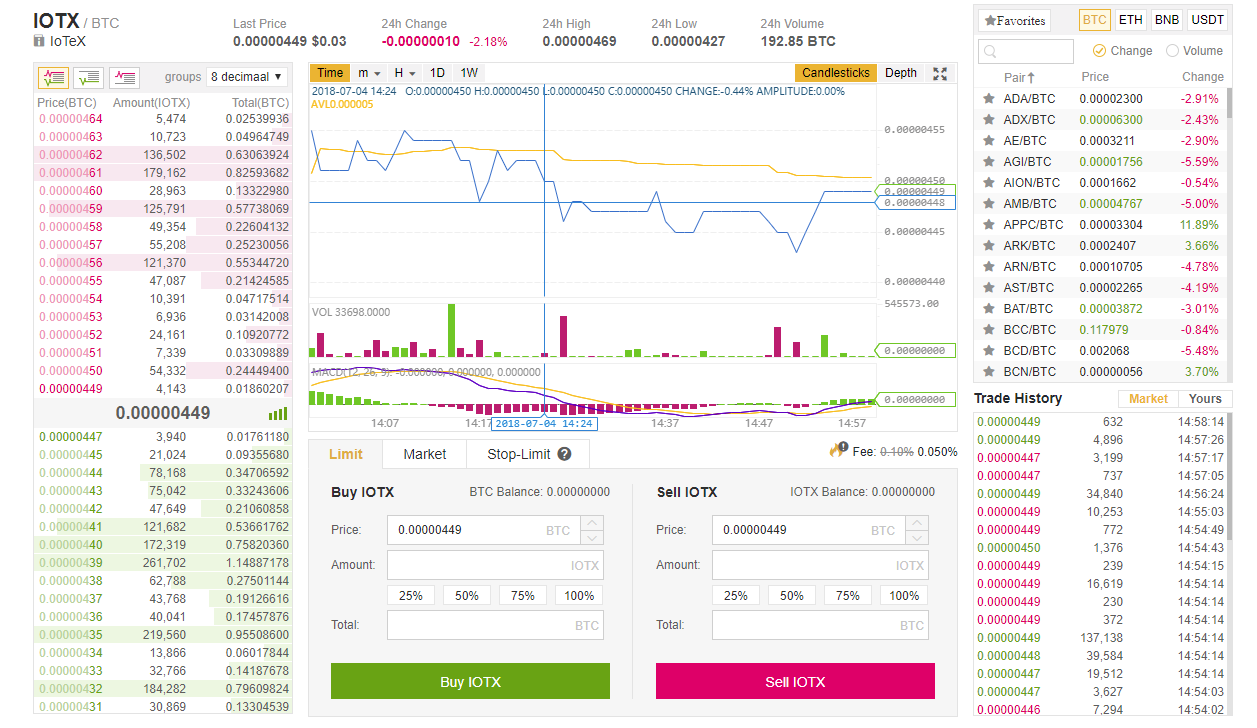Star the BCD/BTC pair as favorite

(989, 351)
